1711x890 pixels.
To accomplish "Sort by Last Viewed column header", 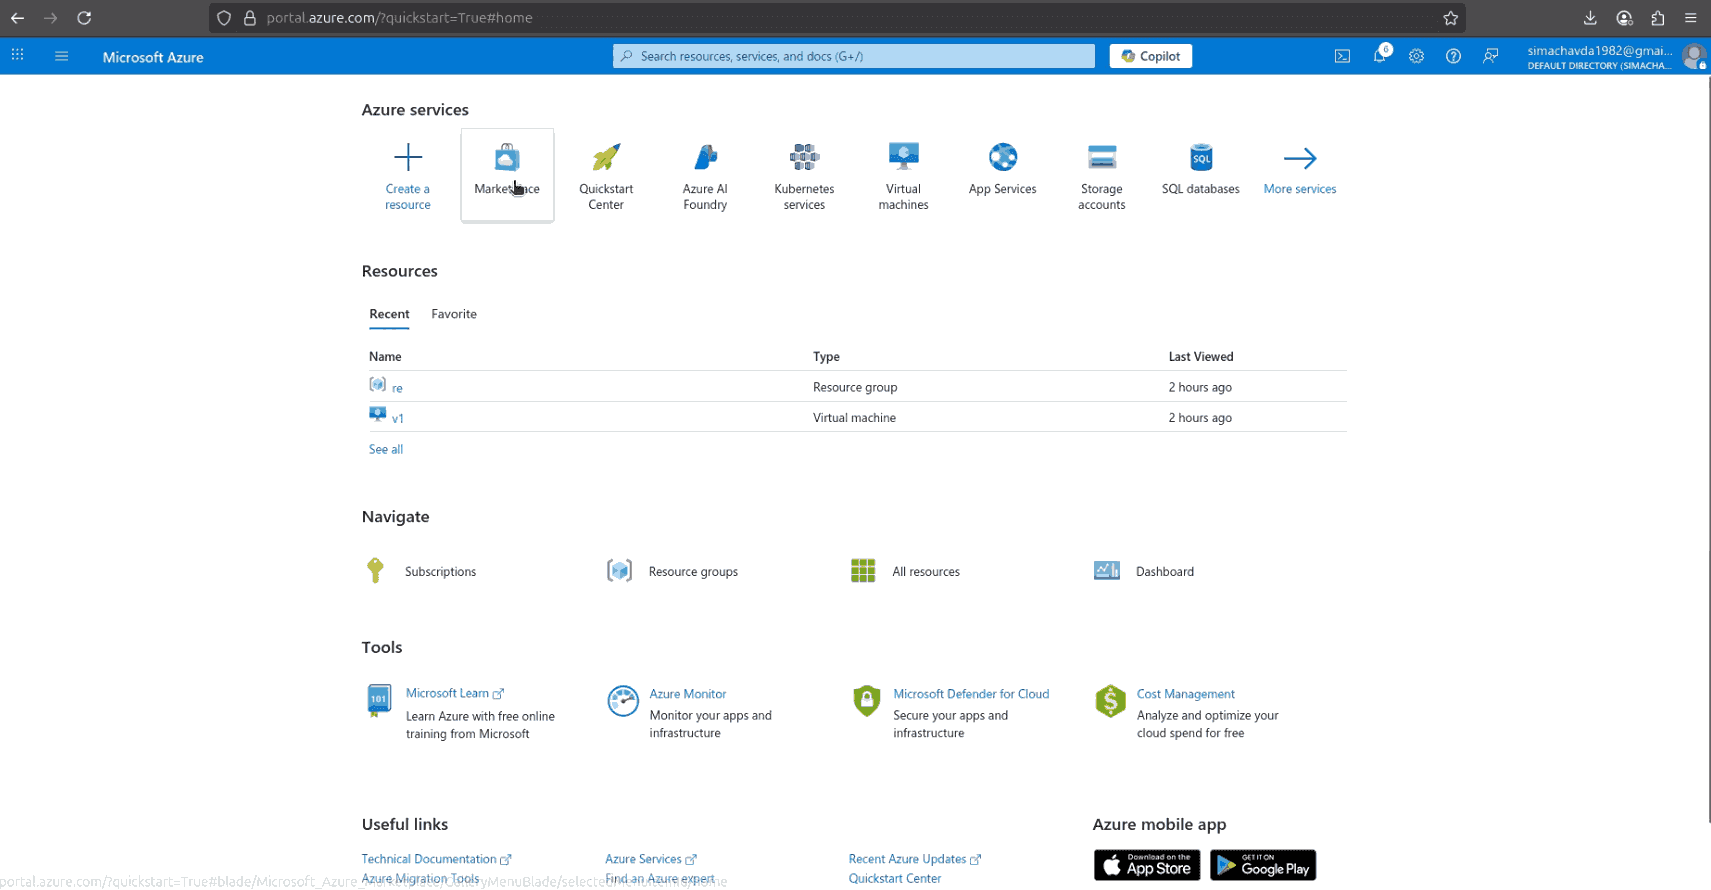I will pyautogui.click(x=1201, y=357).
